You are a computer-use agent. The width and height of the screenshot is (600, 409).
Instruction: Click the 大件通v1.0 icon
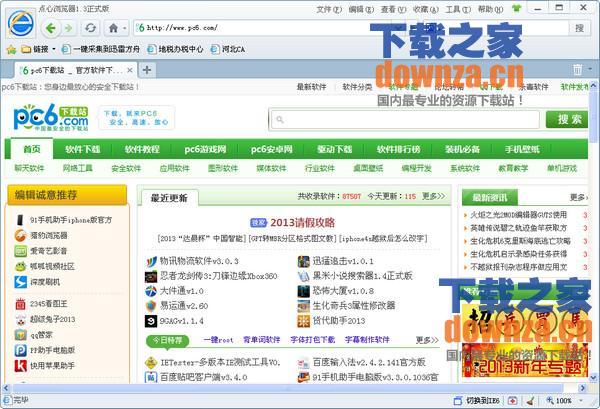coord(151,291)
